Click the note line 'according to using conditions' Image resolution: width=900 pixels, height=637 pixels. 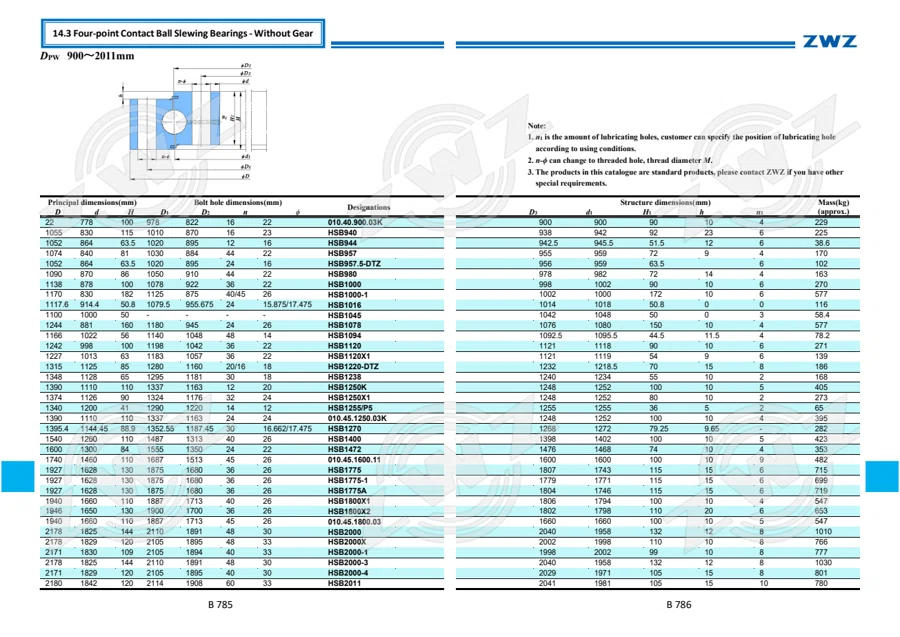tap(585, 149)
